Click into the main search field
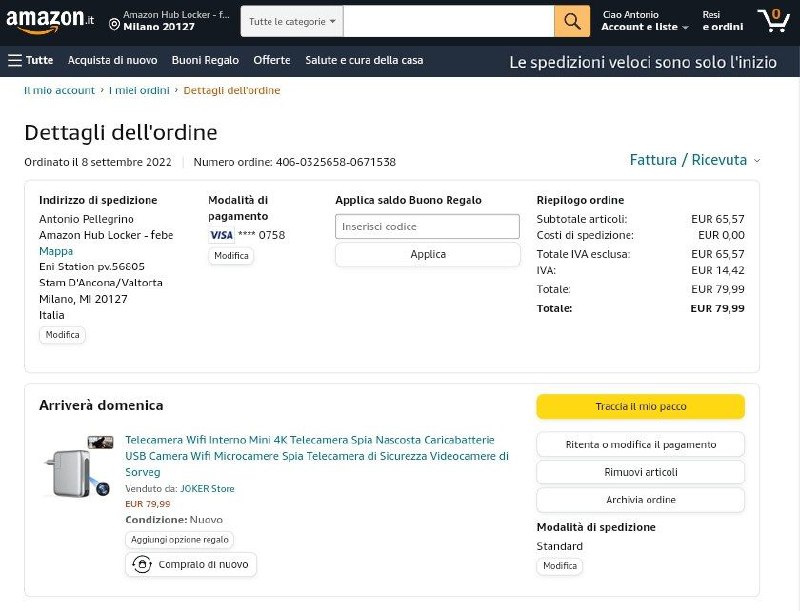 coord(448,21)
